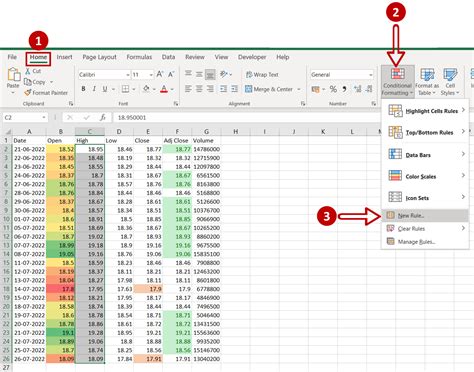Open Data Bars menu entry
474x372 pixels.
(425, 155)
